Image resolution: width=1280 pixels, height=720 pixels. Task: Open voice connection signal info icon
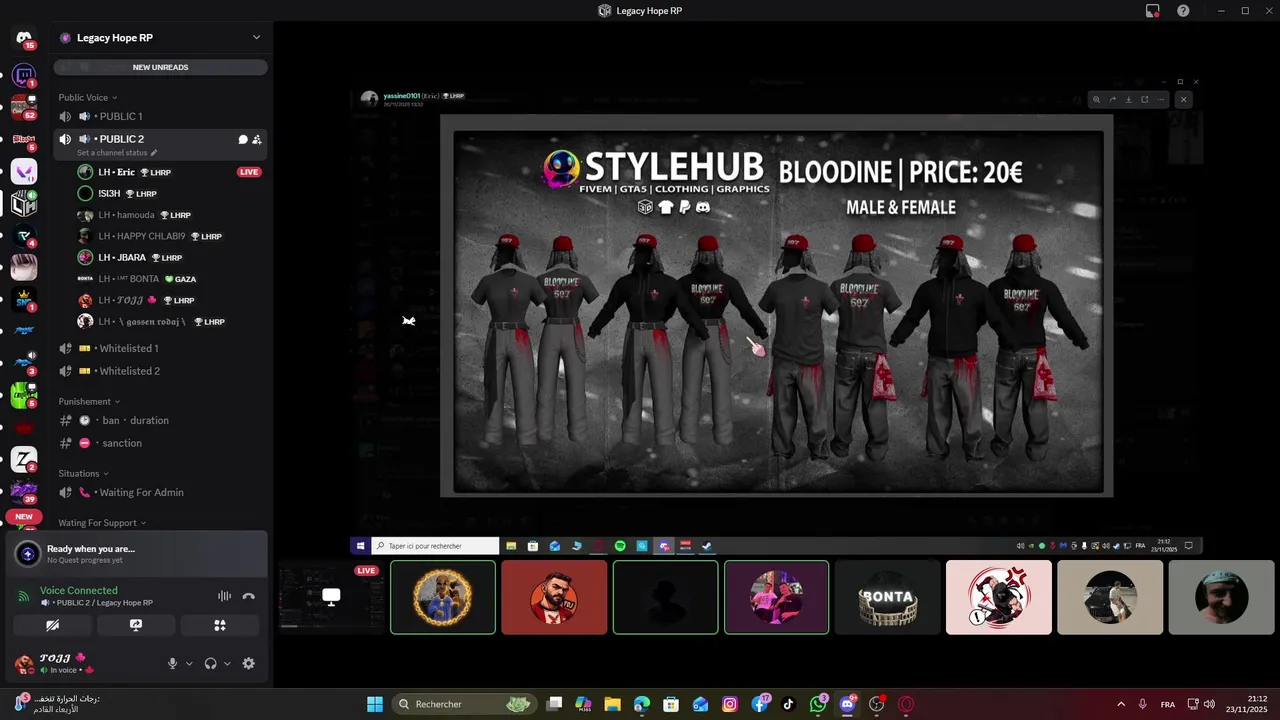pyautogui.click(x=24, y=596)
